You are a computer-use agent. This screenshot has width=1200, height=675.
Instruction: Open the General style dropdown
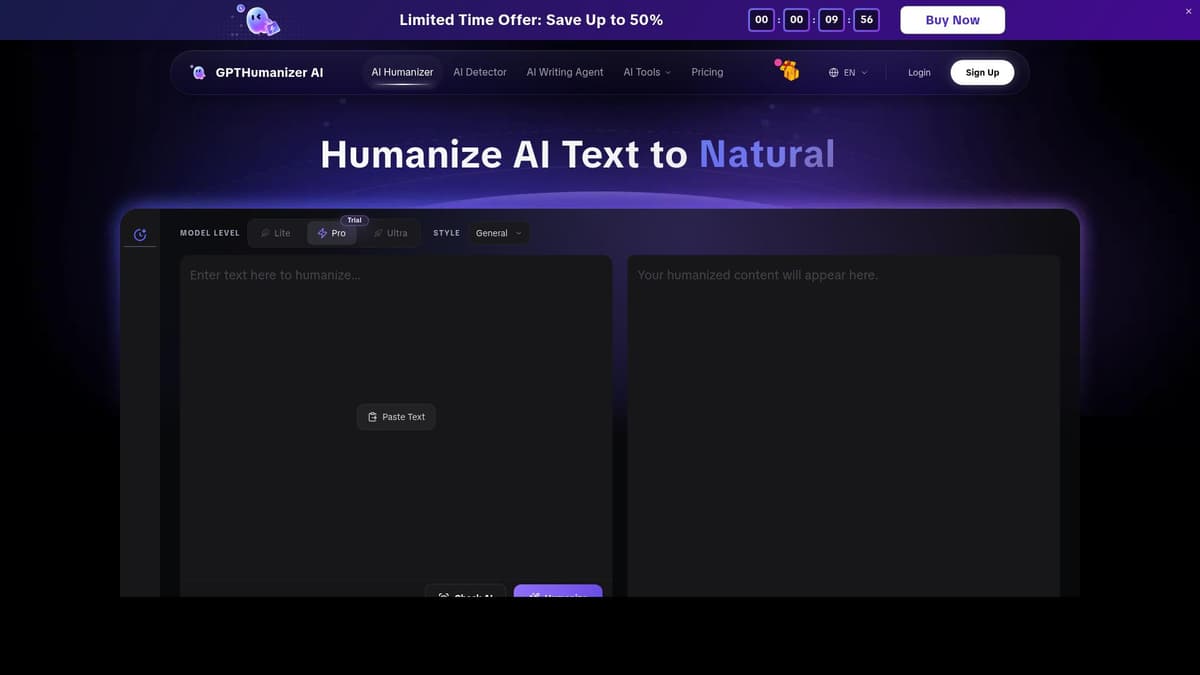[x=498, y=232]
